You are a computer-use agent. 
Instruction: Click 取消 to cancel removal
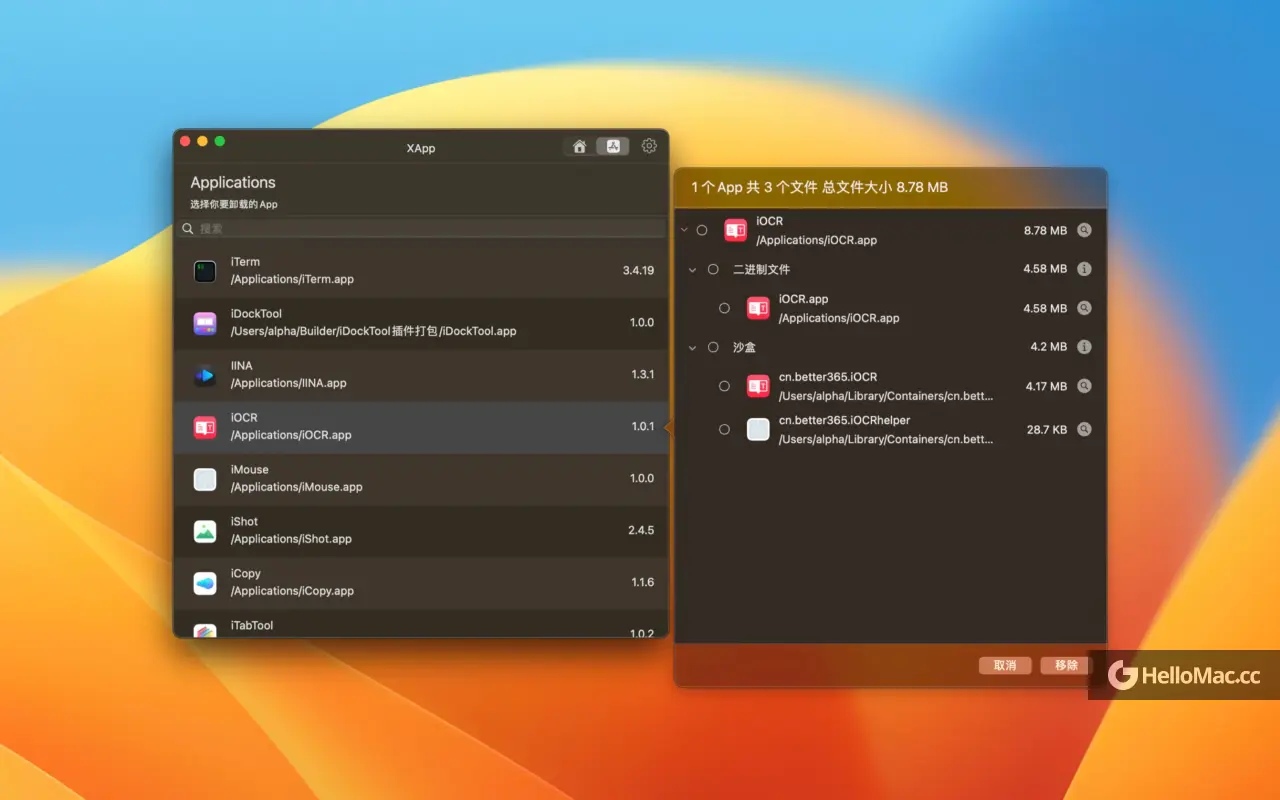pos(1005,665)
